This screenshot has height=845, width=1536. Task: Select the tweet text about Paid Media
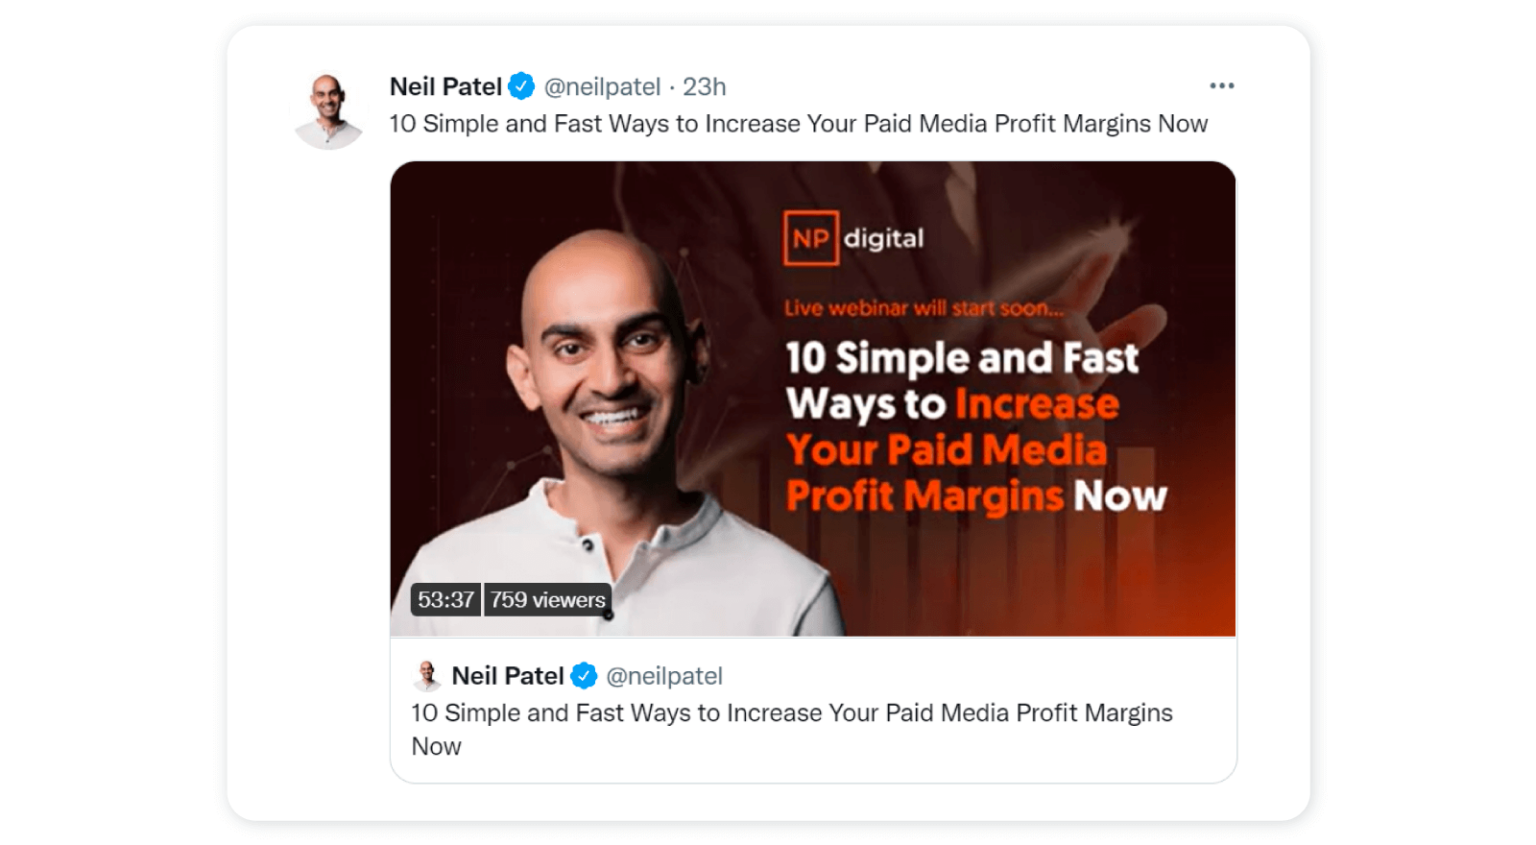797,123
